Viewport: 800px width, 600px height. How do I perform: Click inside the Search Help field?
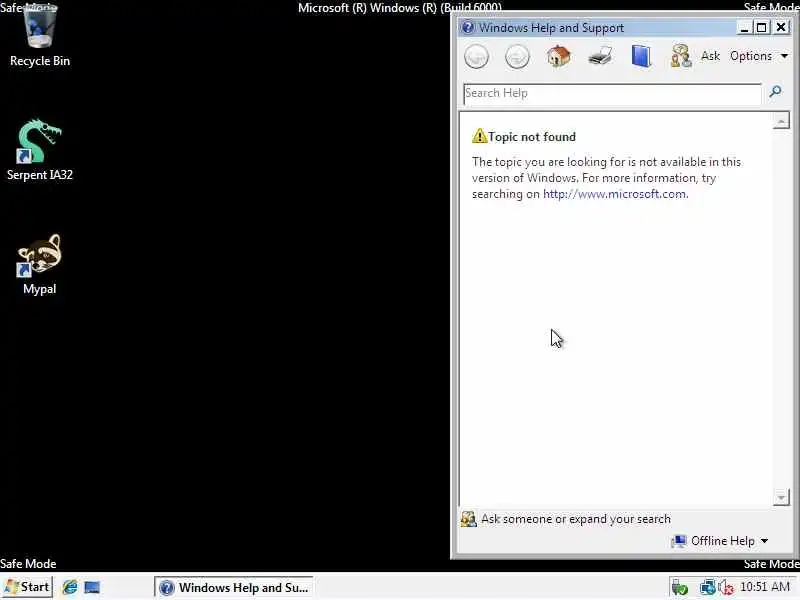point(612,94)
